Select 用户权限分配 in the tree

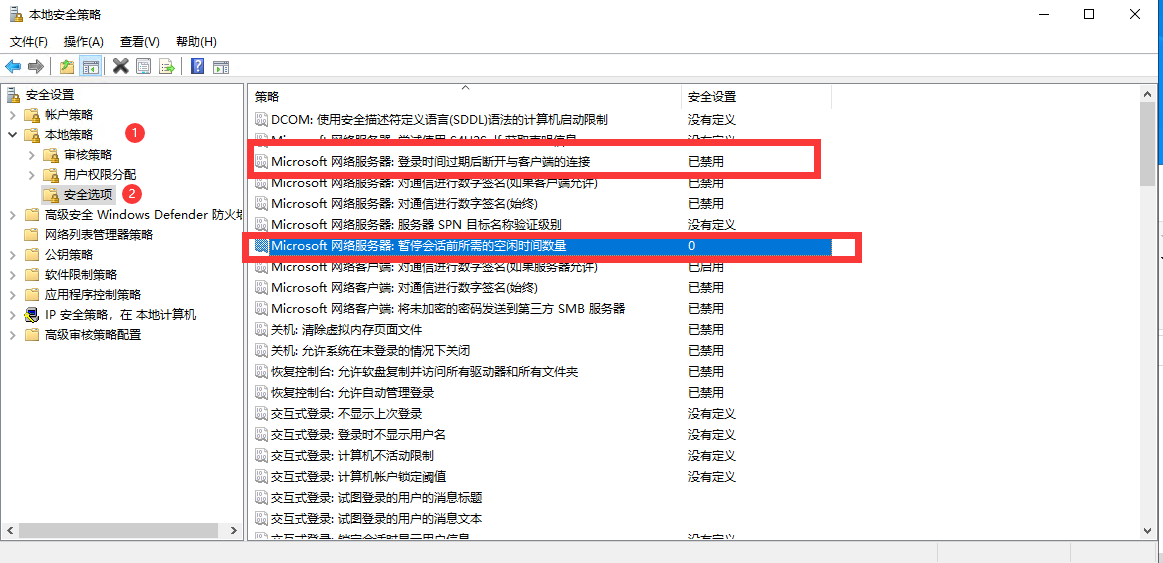pos(99,175)
